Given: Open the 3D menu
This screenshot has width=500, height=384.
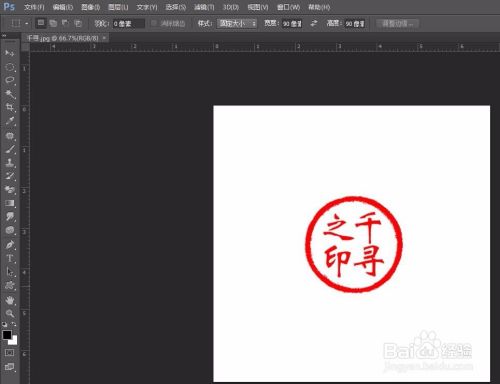Looking at the screenshot, I should [231, 7].
